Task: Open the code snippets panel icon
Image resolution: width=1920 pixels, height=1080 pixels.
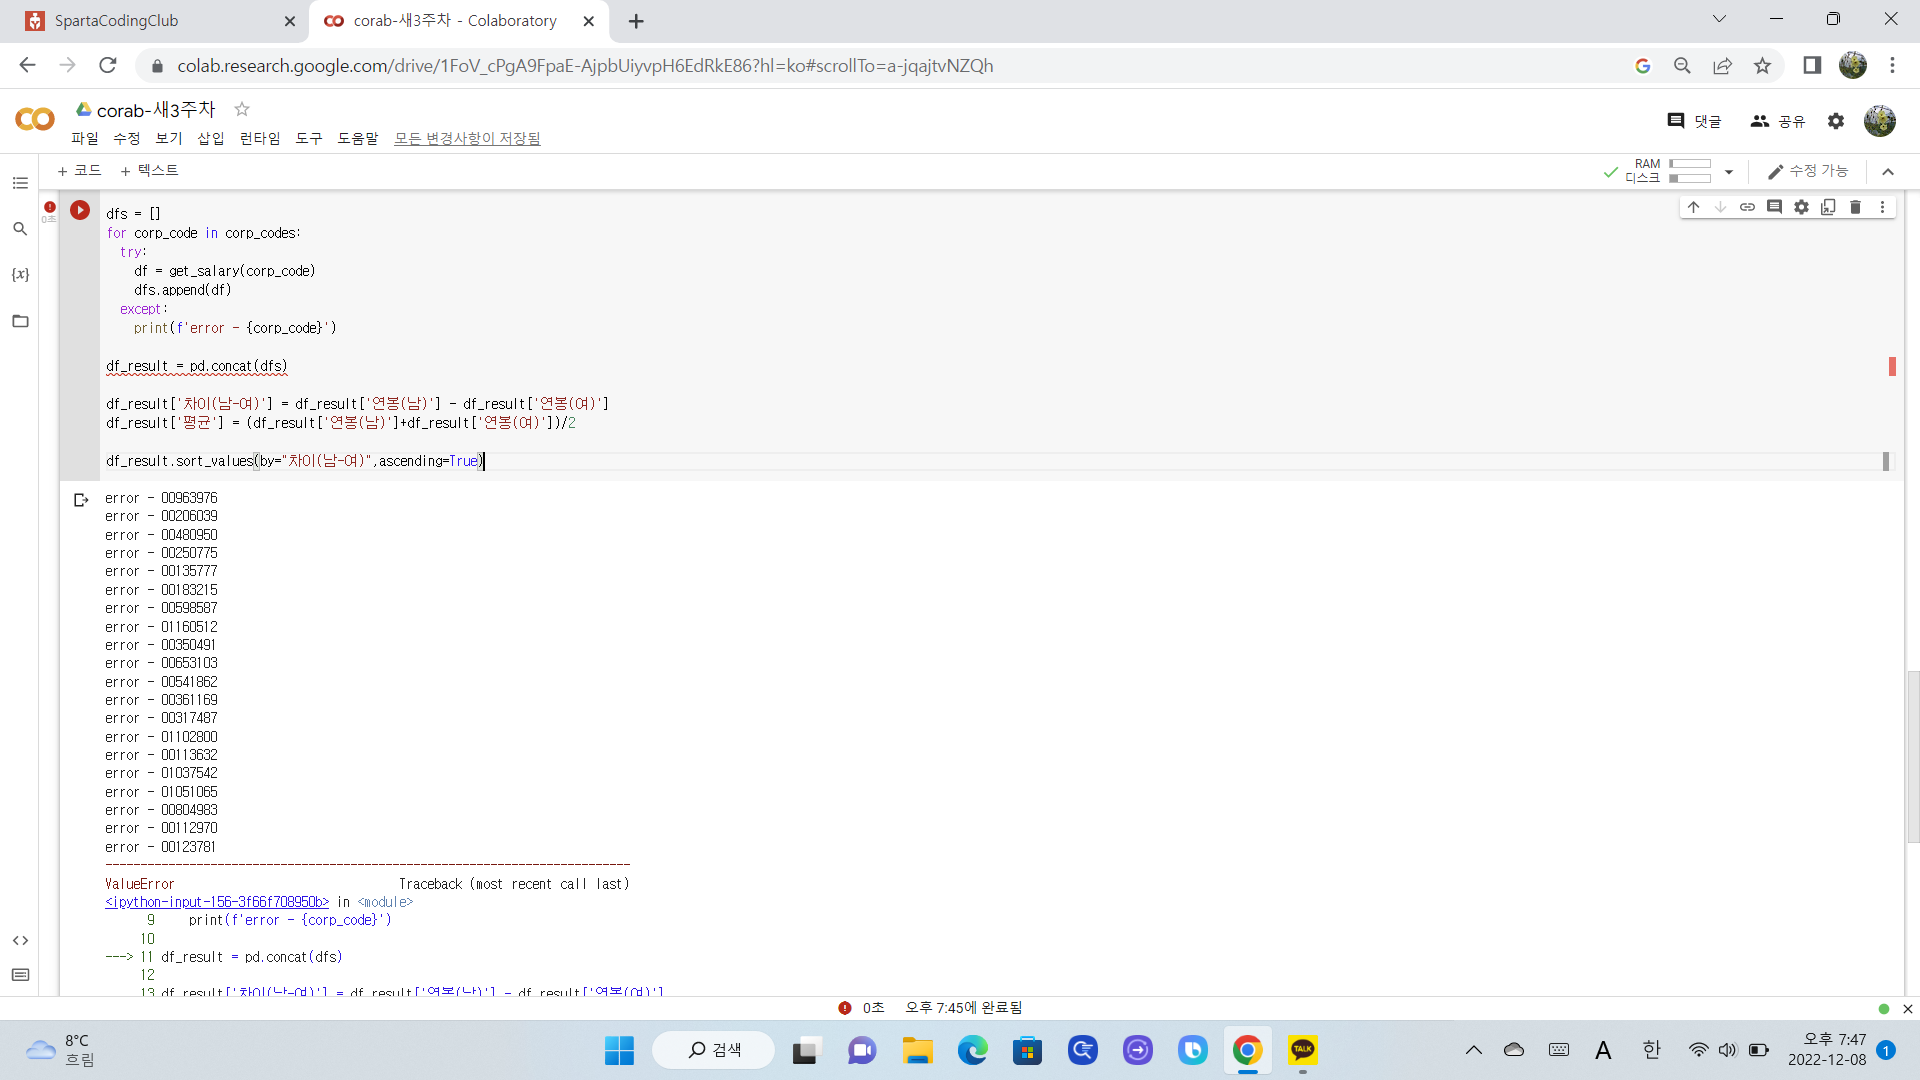Action: (20, 940)
